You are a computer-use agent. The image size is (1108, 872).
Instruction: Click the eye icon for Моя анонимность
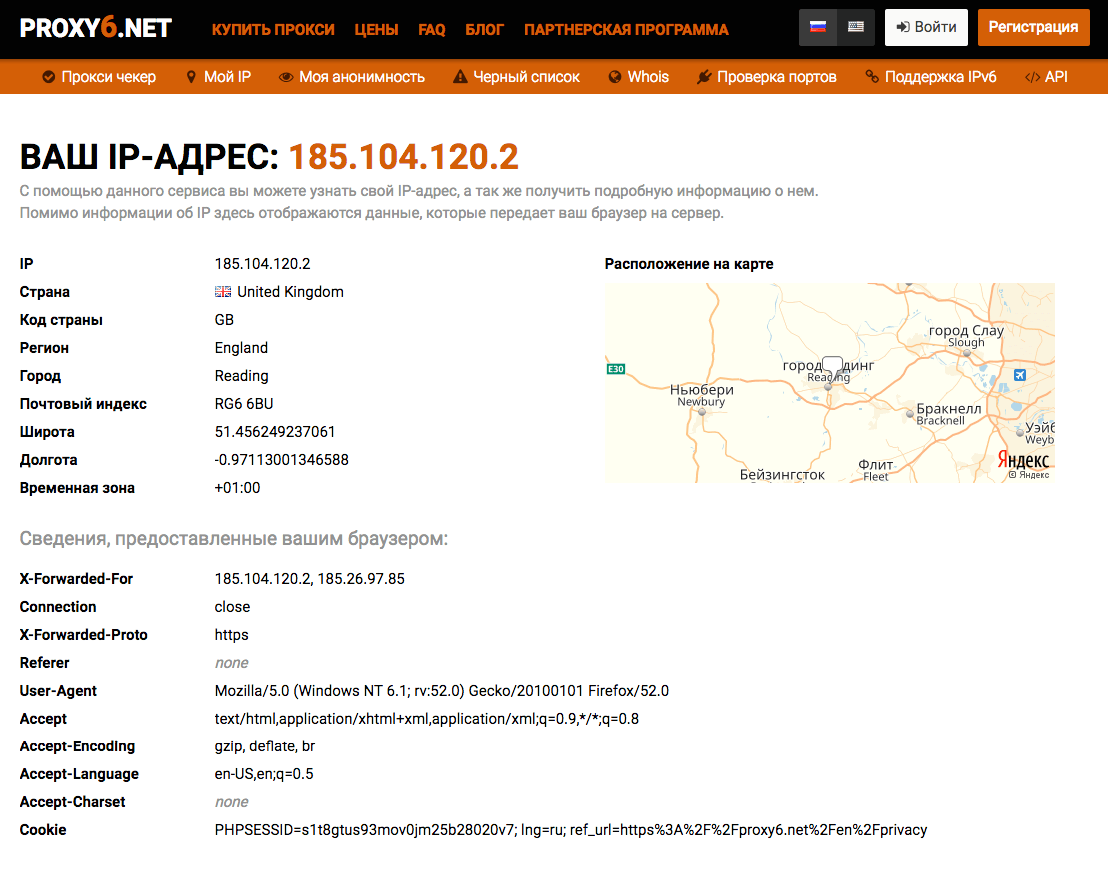tap(286, 77)
